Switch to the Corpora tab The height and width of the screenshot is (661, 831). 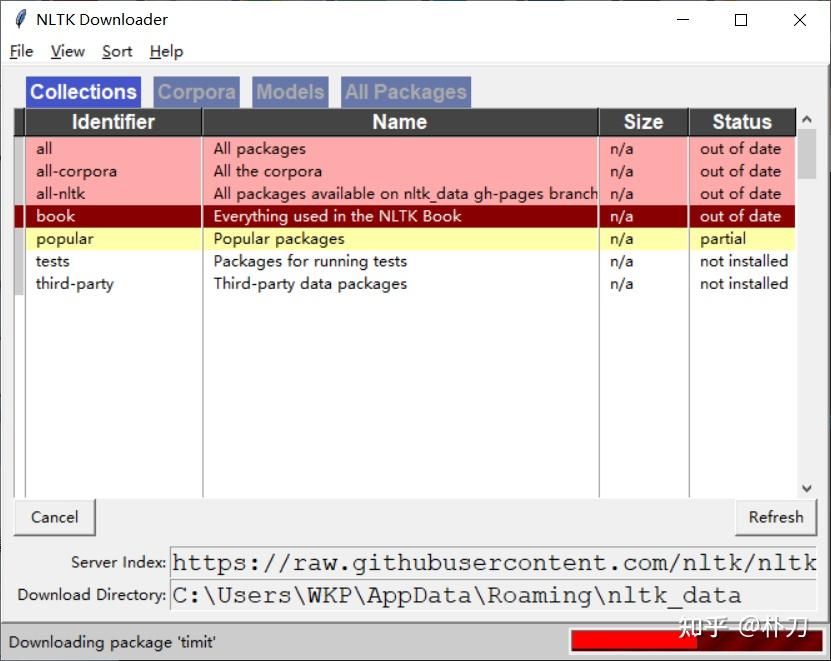[196, 91]
